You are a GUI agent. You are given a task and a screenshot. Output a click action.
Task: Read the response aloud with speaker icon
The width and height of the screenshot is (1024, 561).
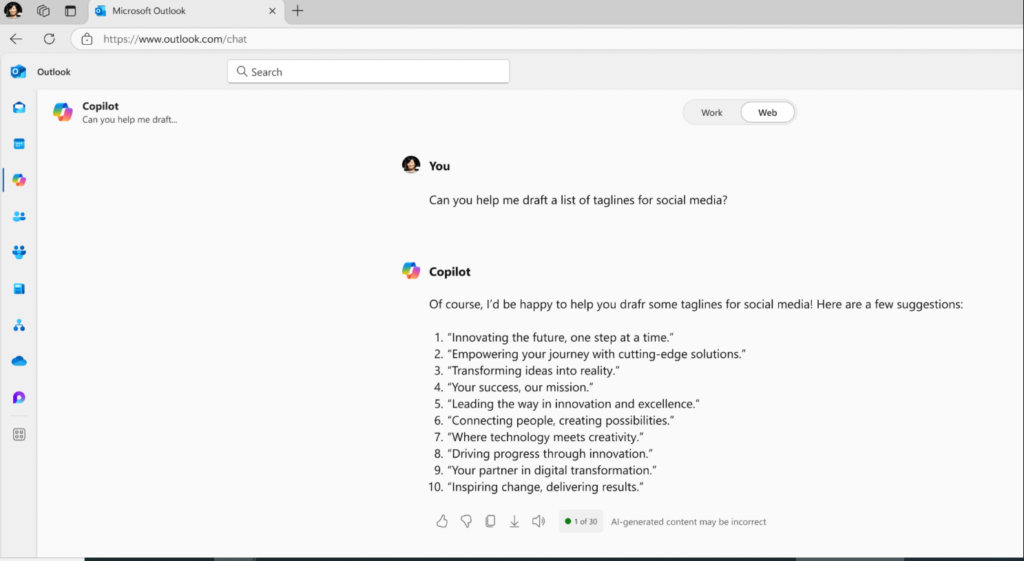pyautogui.click(x=538, y=521)
